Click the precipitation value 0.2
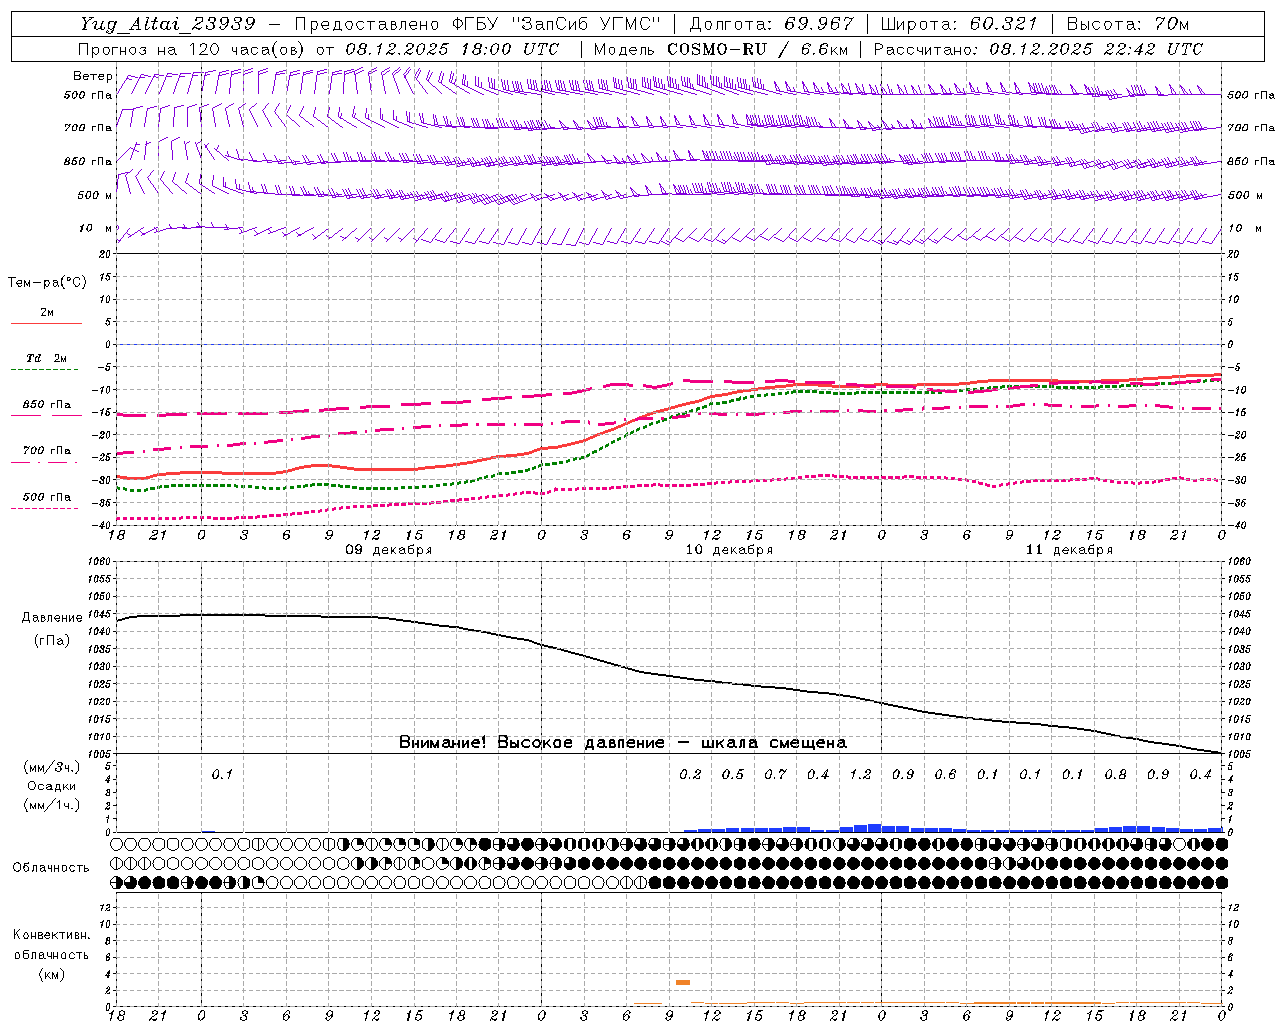The width and height of the screenshot is (1280, 1024). [x=690, y=774]
